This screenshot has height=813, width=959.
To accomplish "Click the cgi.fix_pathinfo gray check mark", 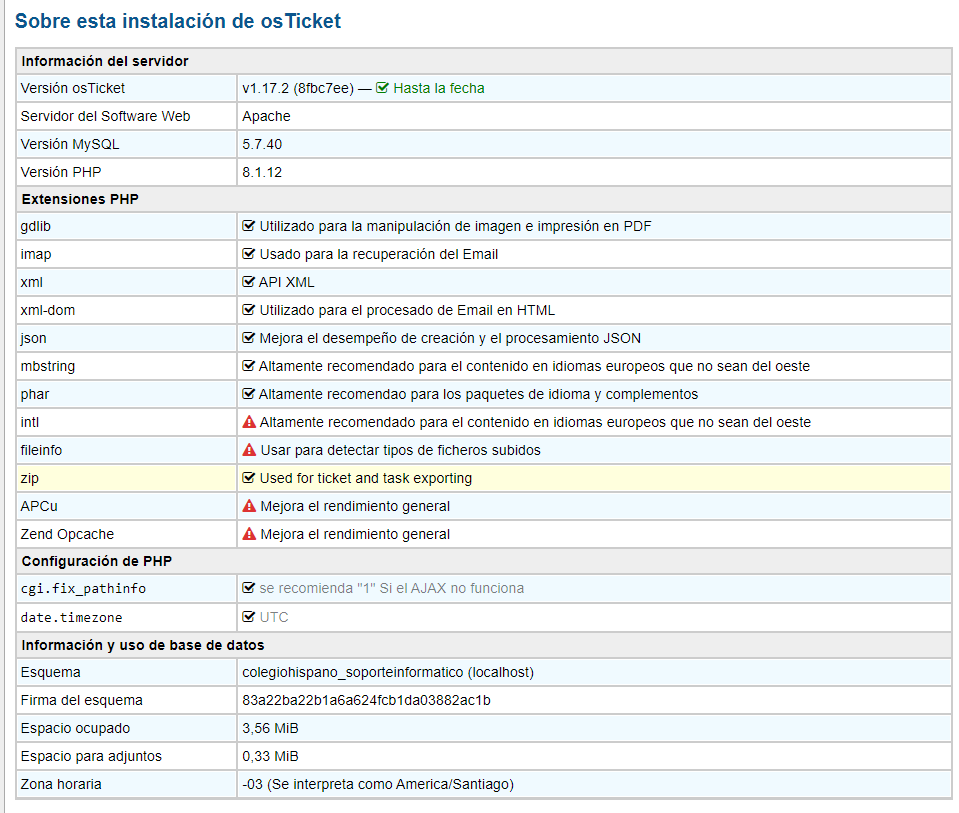I will (x=249, y=588).
